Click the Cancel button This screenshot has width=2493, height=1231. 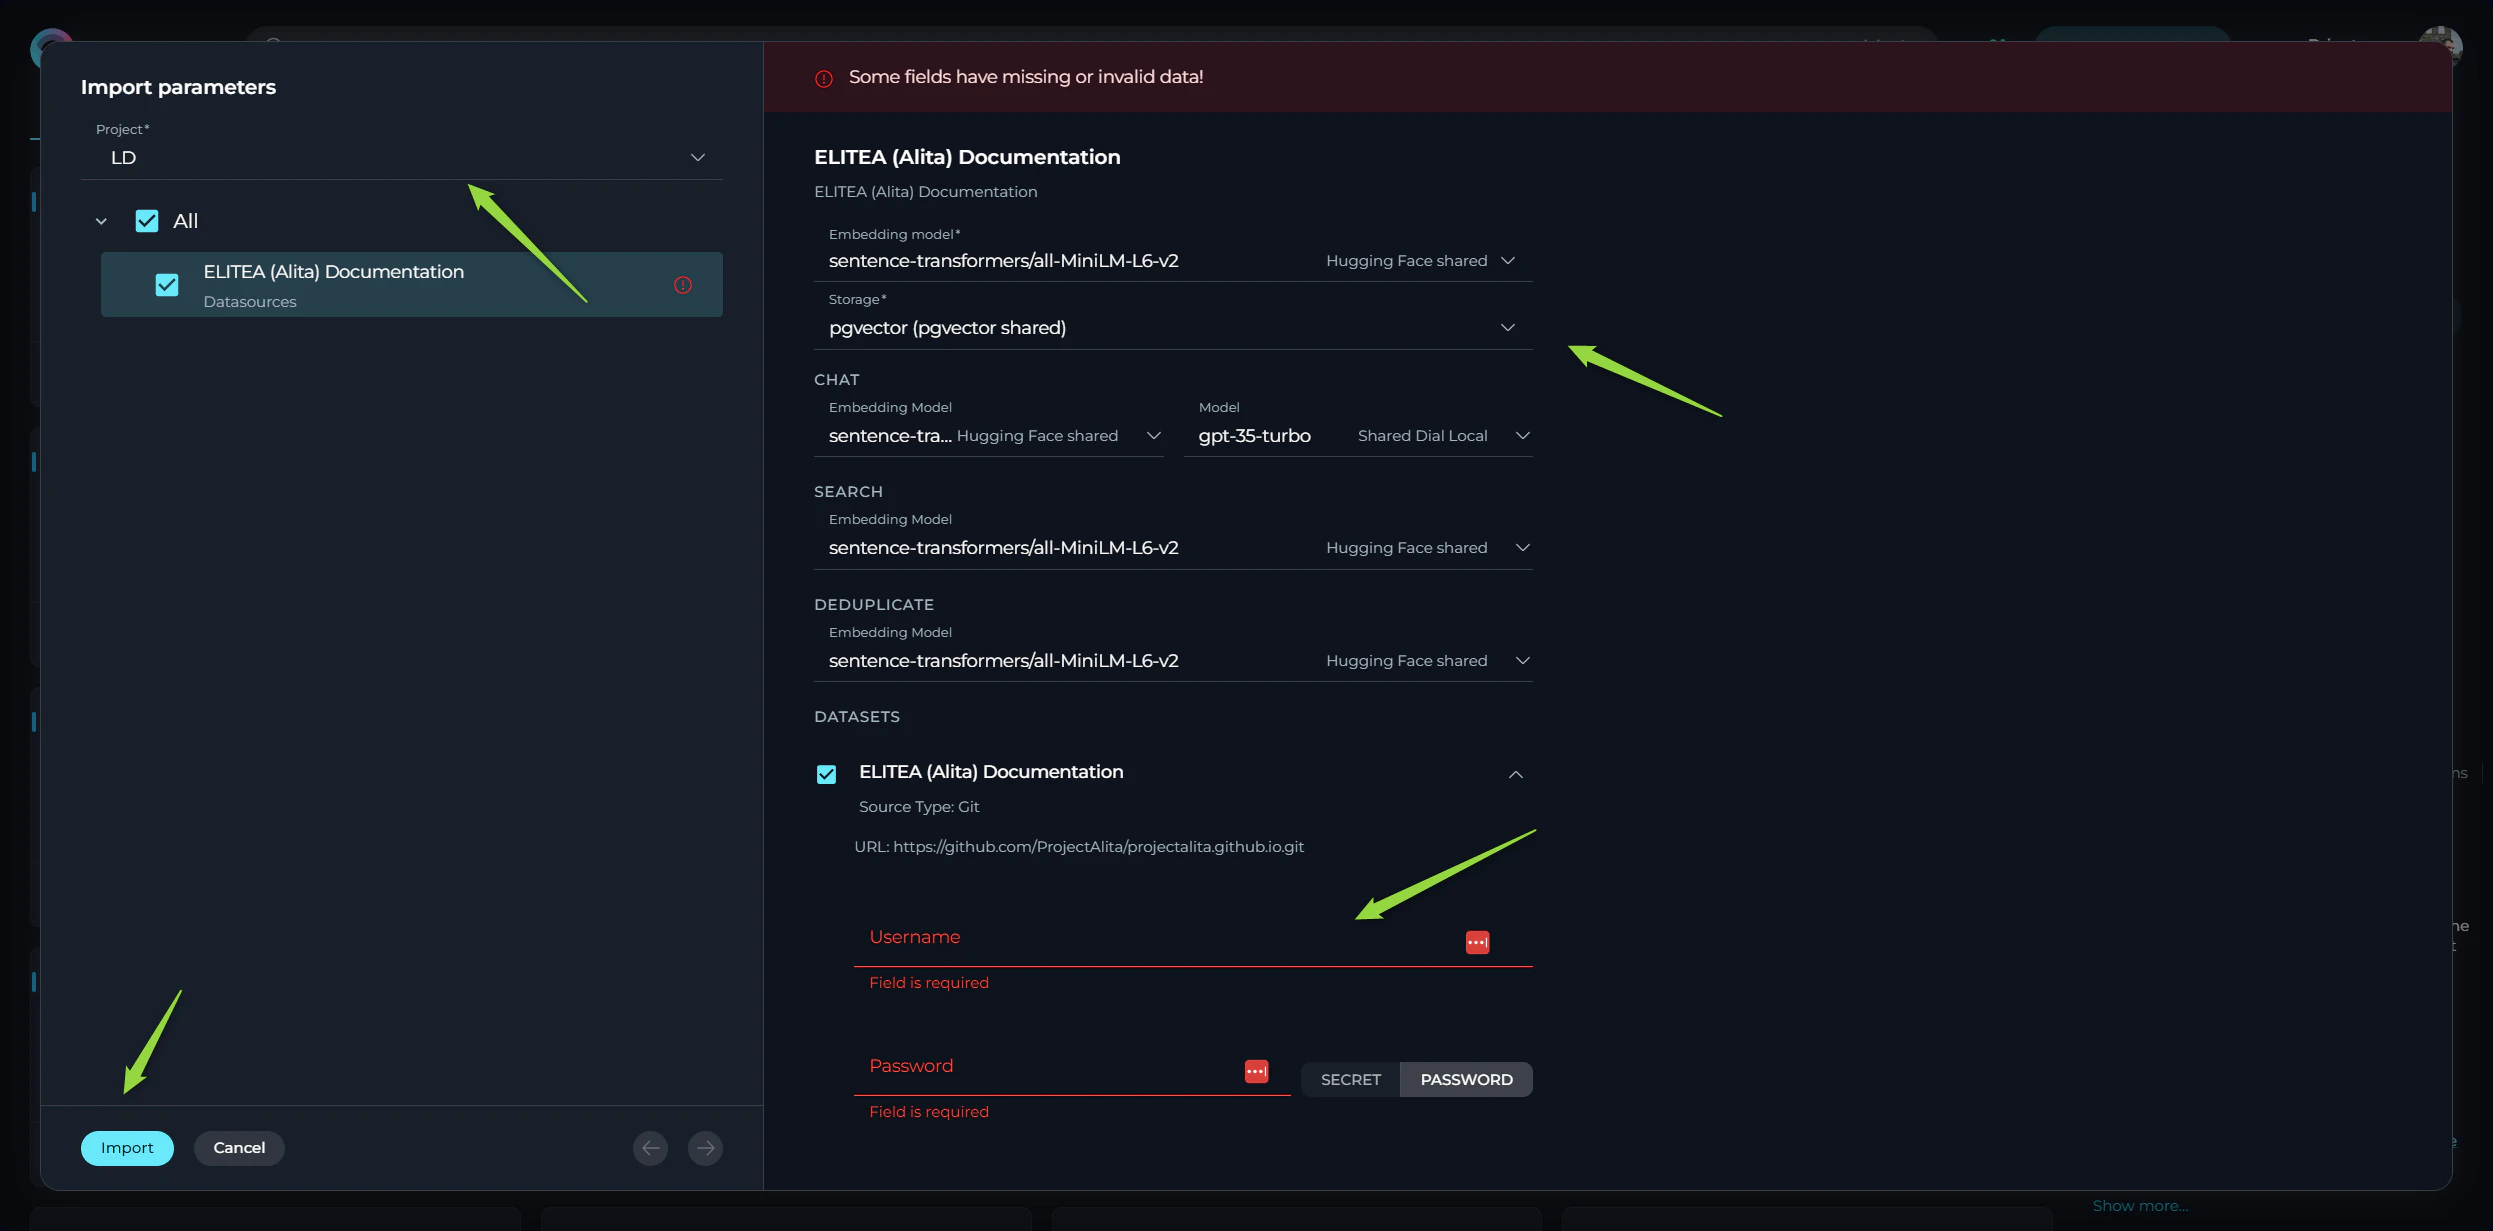pyautogui.click(x=239, y=1148)
